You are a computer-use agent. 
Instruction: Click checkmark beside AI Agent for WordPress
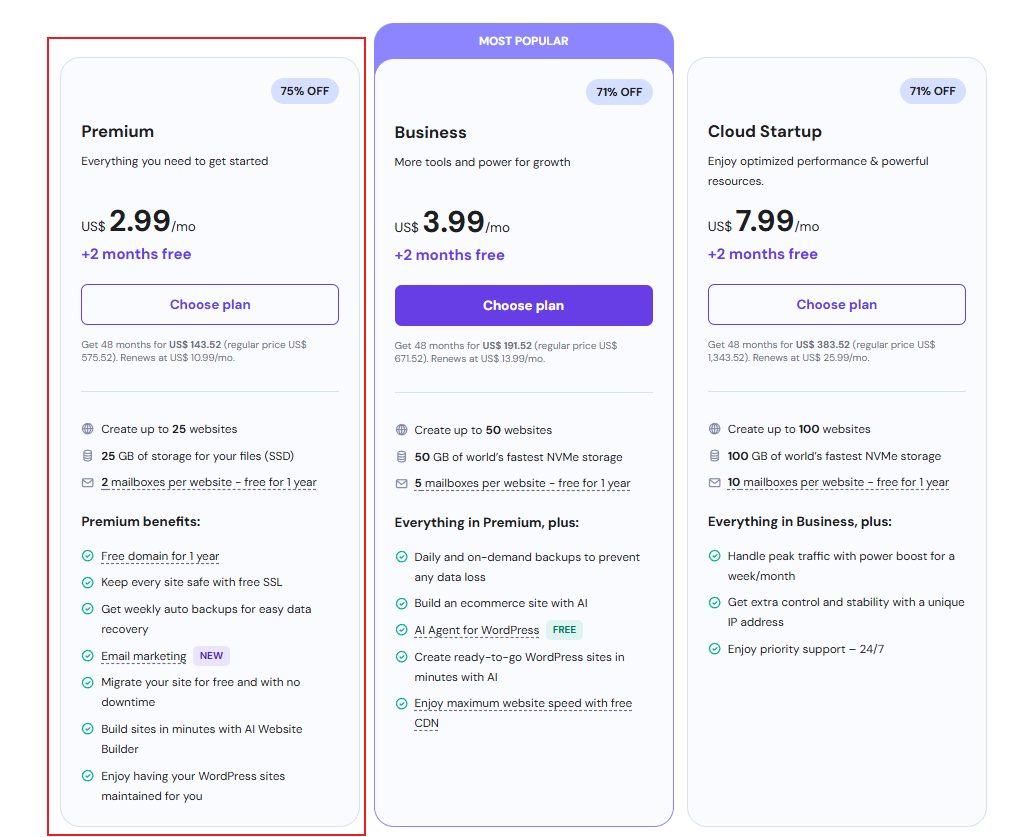[402, 630]
